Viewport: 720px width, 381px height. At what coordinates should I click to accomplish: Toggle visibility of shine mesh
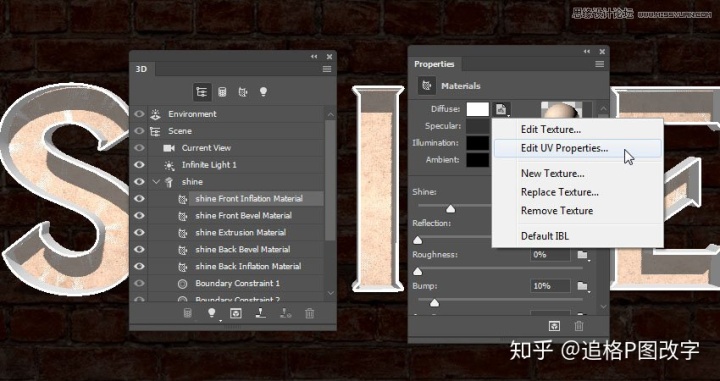[139, 182]
